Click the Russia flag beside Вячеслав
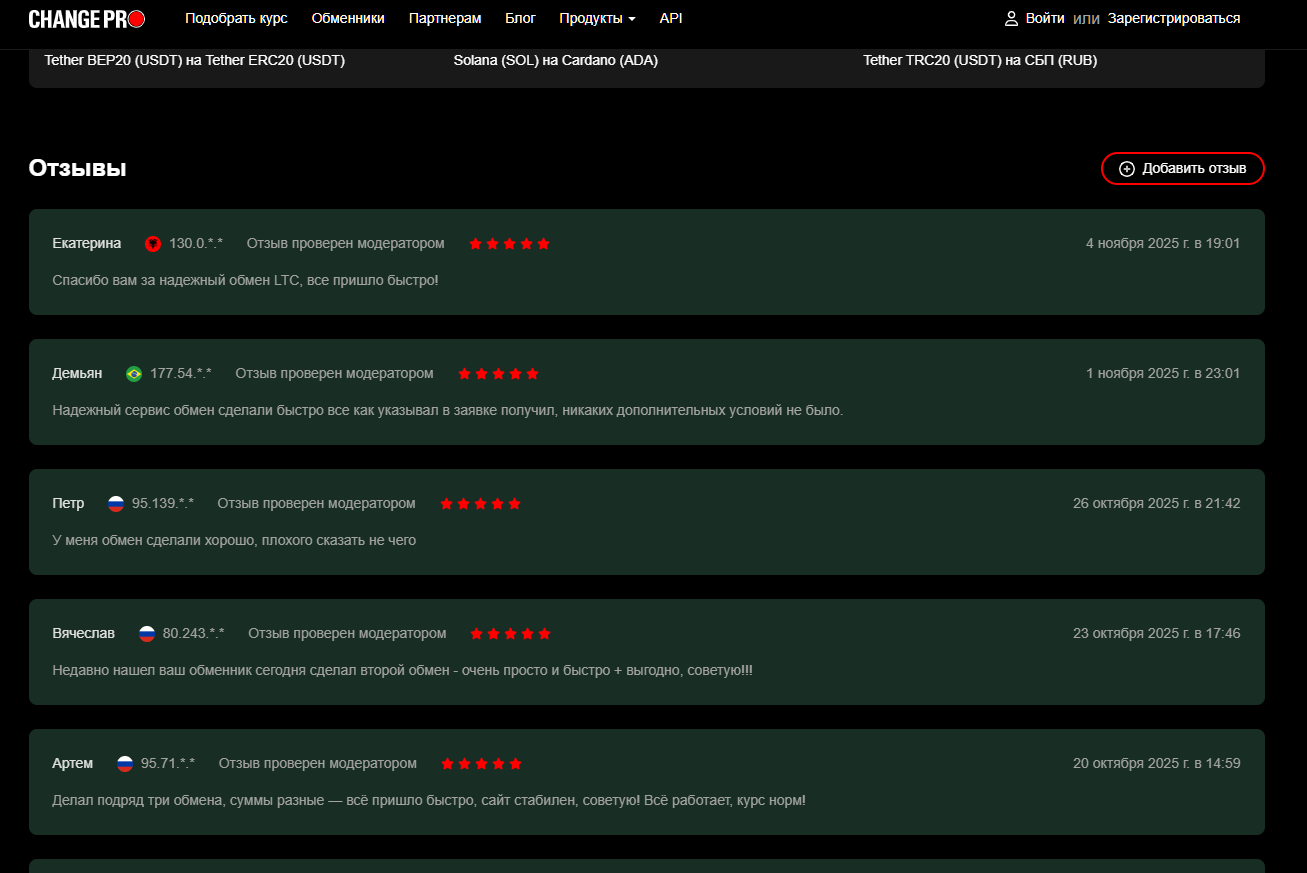Viewport: 1307px width, 873px height. [x=146, y=633]
